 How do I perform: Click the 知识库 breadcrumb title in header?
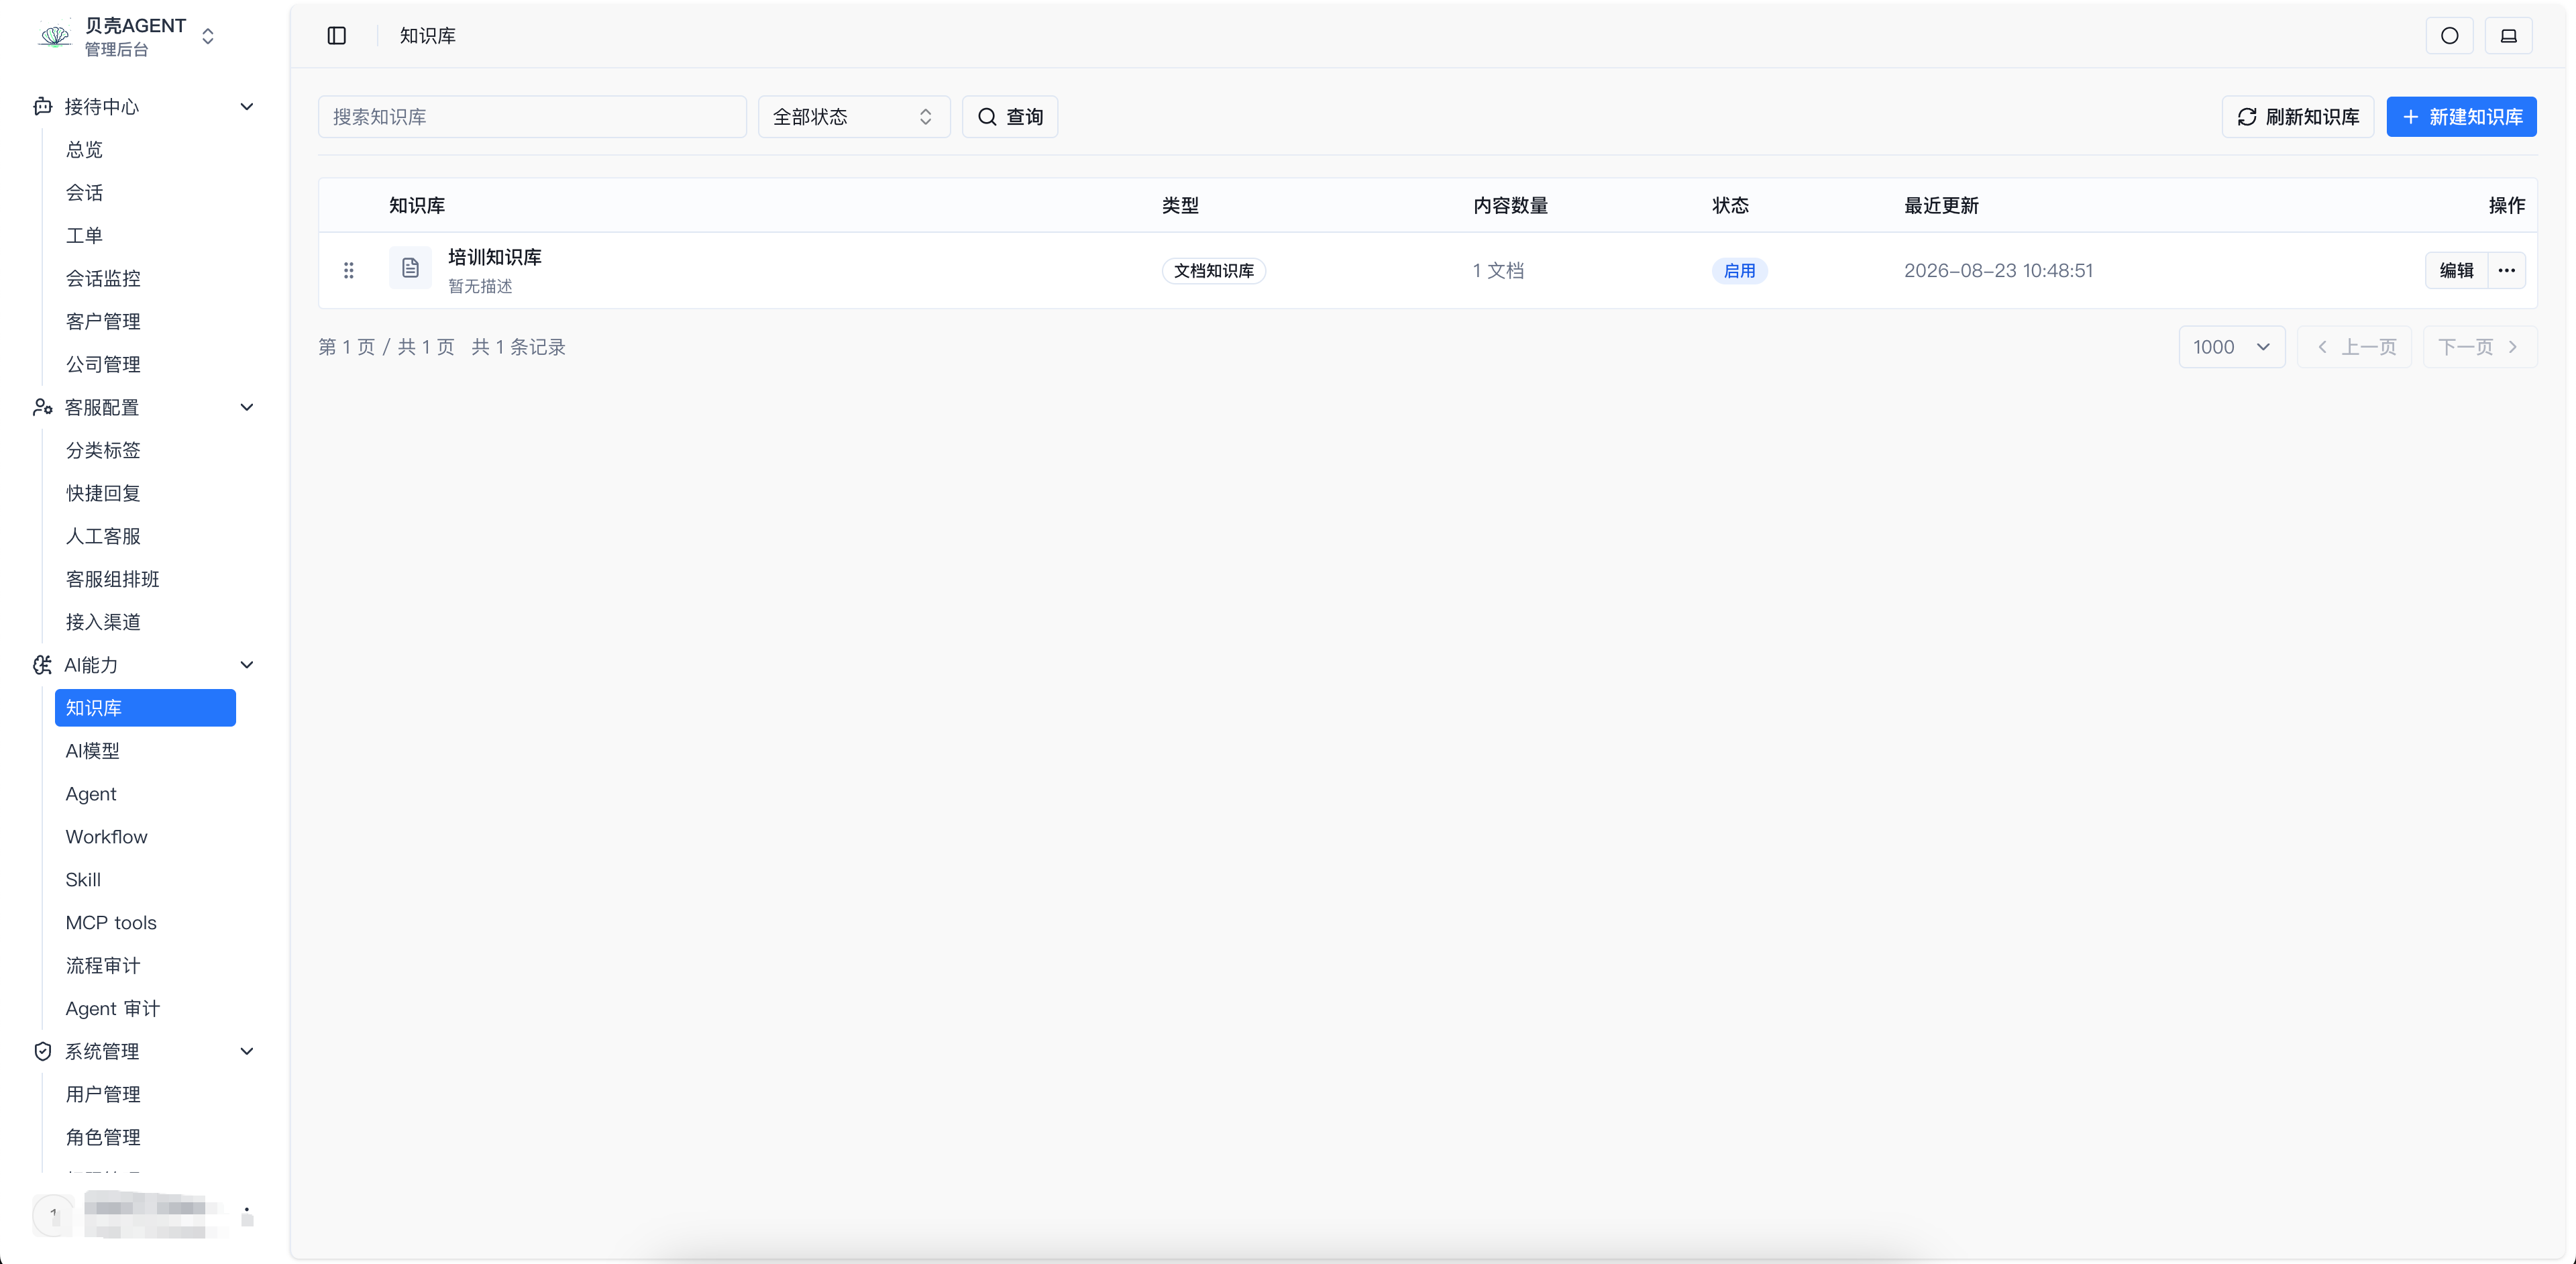[427, 36]
